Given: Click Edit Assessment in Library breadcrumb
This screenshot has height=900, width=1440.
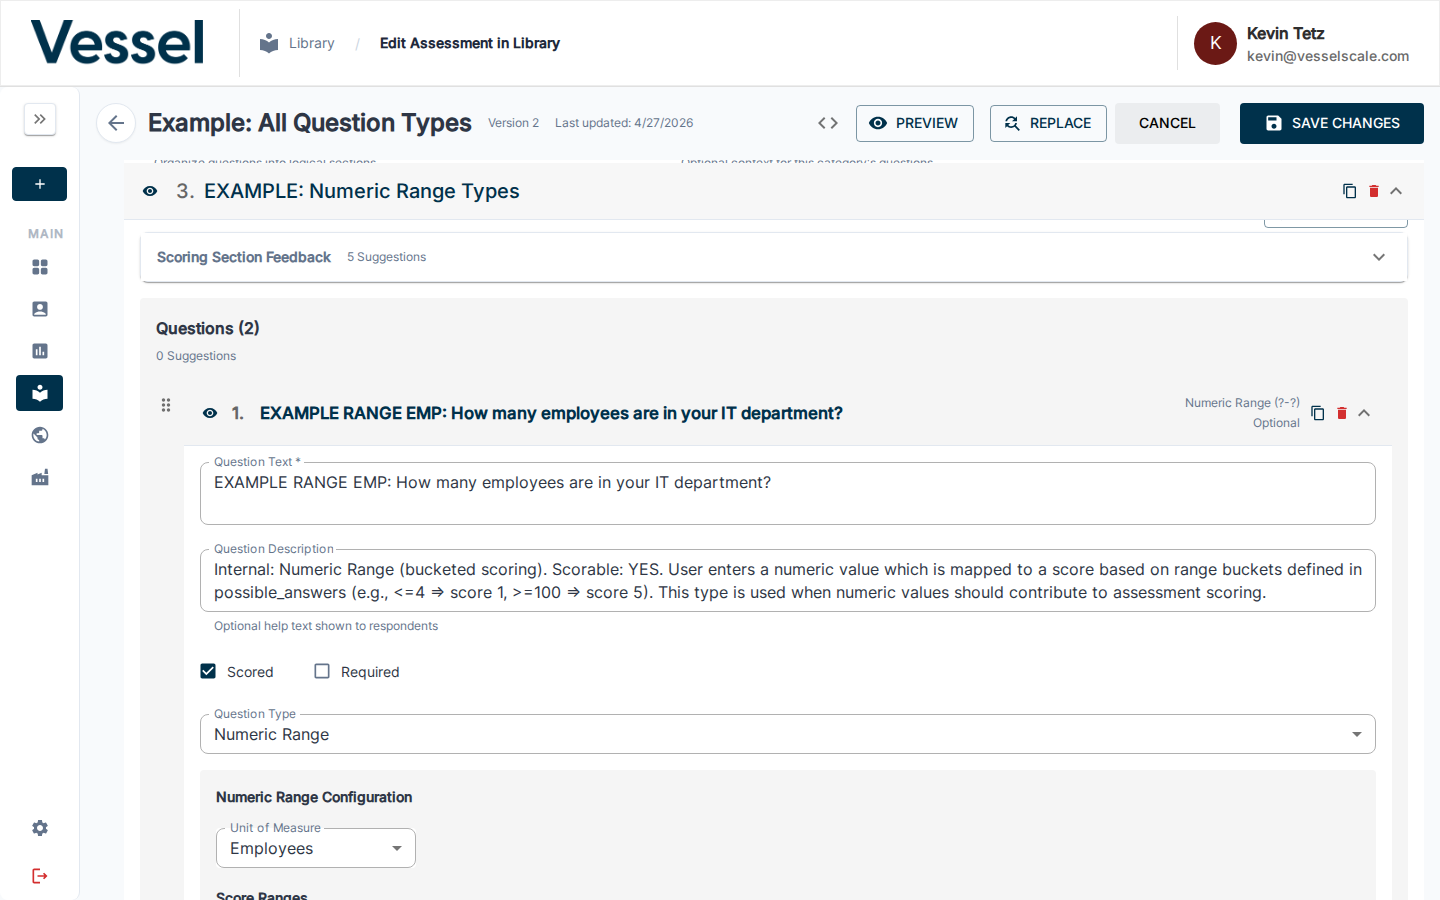Looking at the screenshot, I should (470, 43).
